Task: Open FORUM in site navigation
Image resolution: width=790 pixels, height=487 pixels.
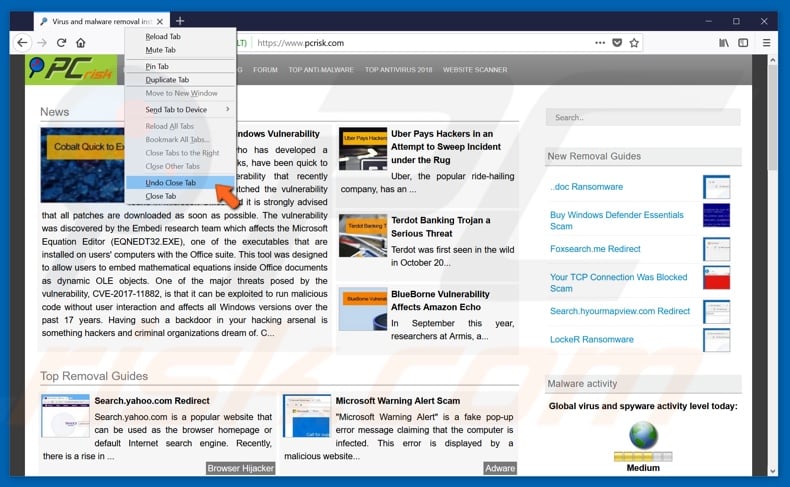Action: click(x=265, y=69)
